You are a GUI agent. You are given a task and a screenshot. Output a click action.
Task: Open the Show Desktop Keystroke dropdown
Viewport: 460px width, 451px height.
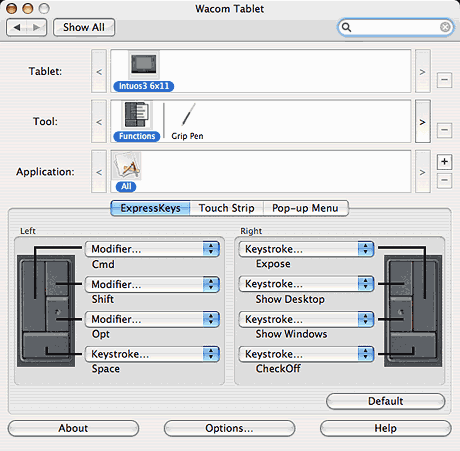[306, 284]
